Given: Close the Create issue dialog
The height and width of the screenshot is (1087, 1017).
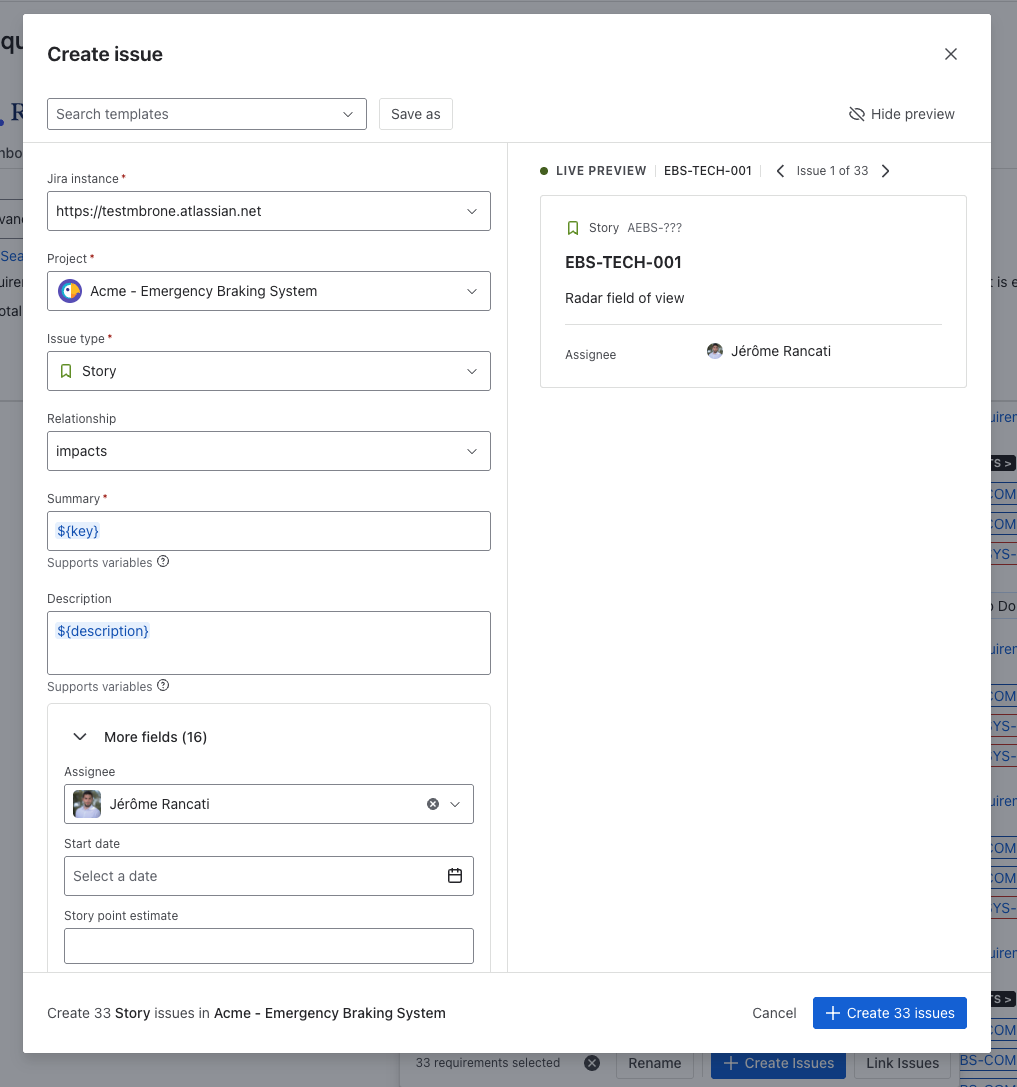Looking at the screenshot, I should coord(950,54).
